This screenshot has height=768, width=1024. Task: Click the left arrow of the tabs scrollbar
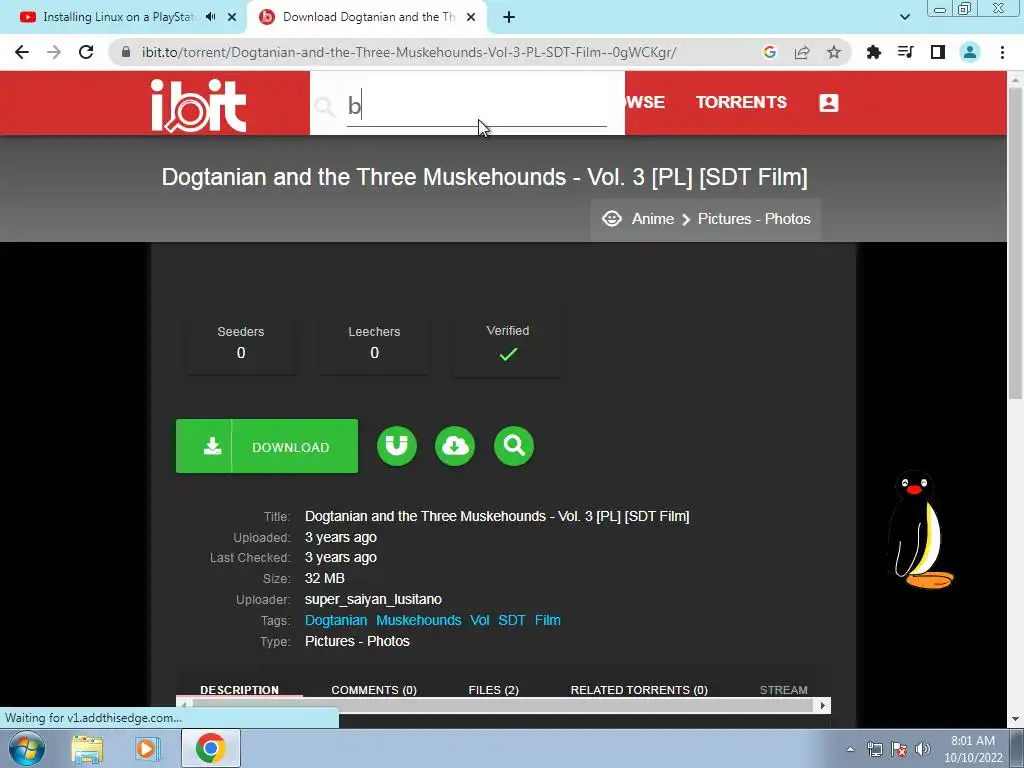184,705
